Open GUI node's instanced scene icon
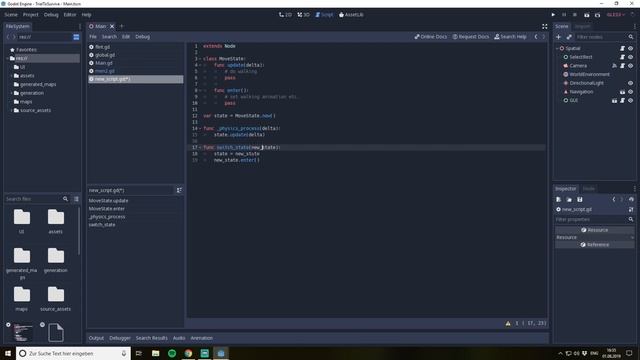 tap(614, 100)
